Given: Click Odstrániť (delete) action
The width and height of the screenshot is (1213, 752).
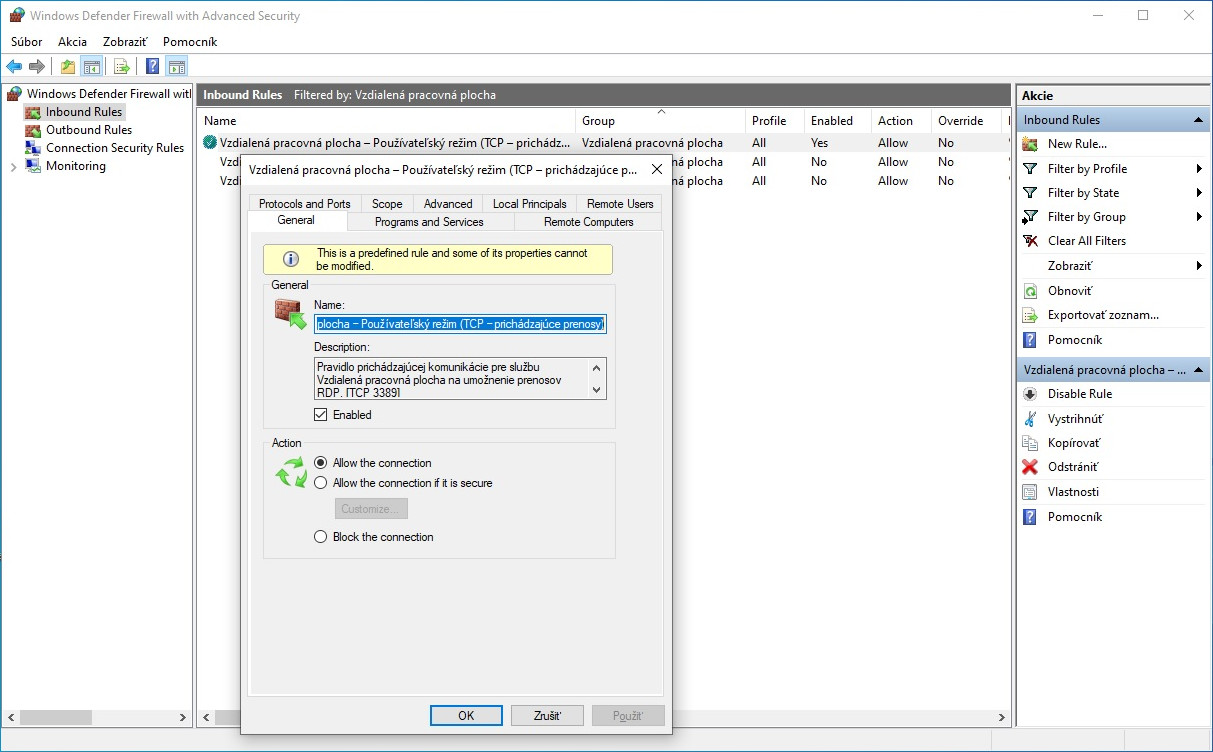Looking at the screenshot, I should click(1072, 467).
